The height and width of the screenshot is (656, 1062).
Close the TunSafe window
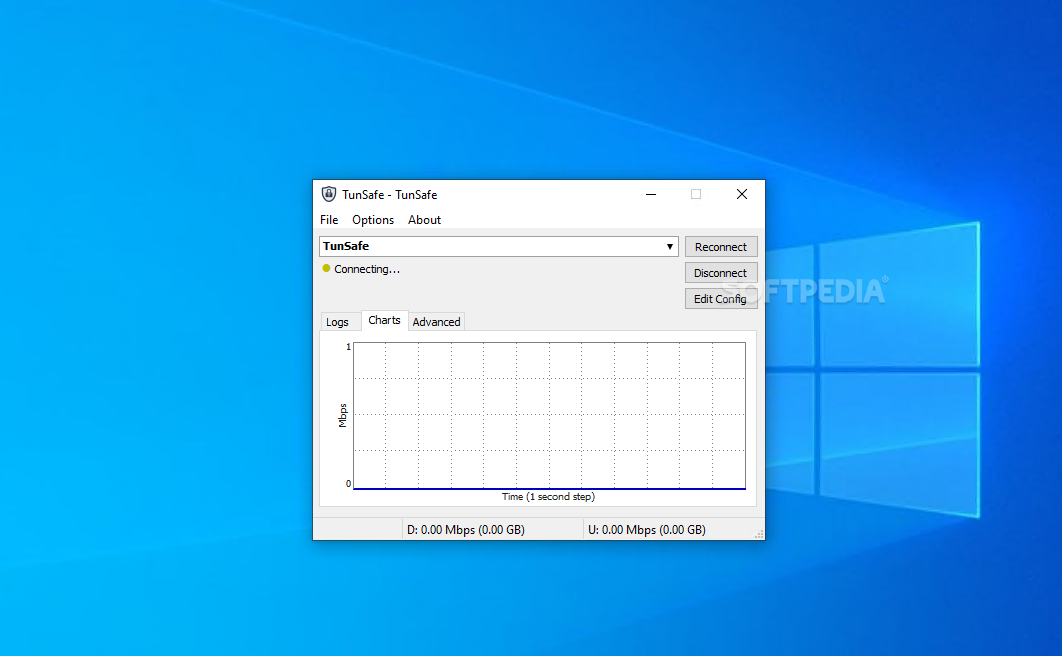[742, 194]
